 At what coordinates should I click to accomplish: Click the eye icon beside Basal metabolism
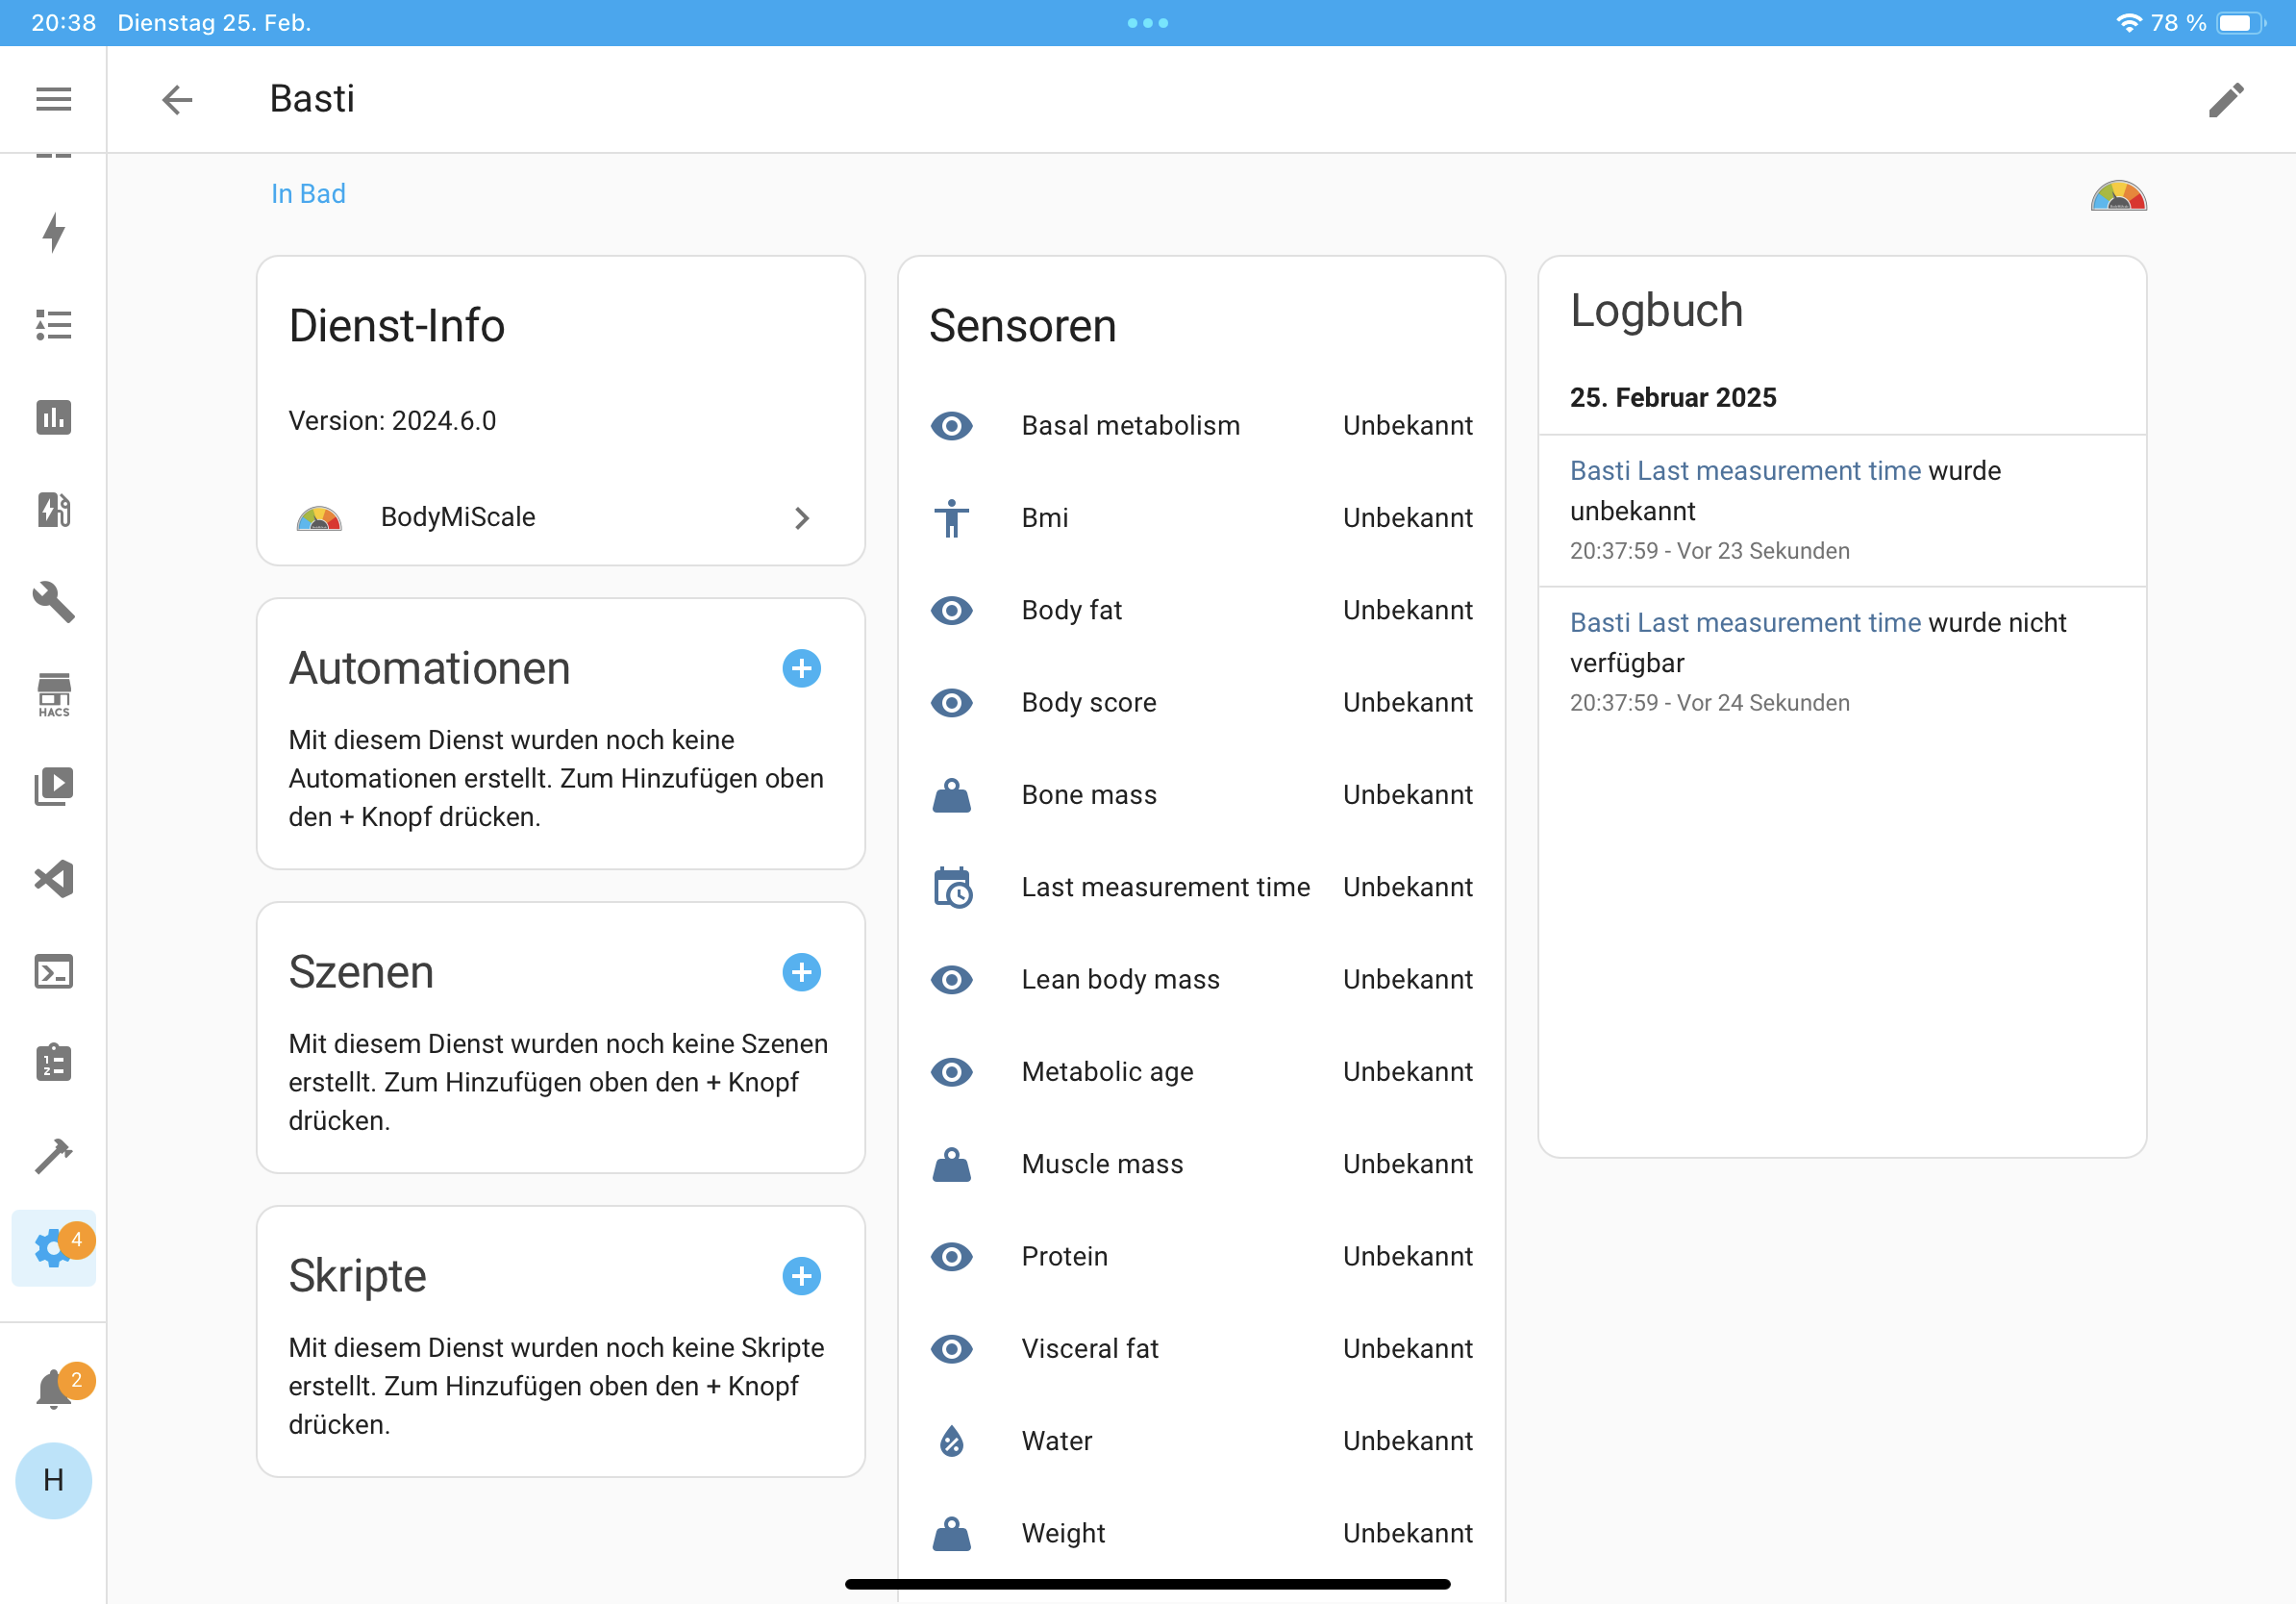pyautogui.click(x=951, y=426)
